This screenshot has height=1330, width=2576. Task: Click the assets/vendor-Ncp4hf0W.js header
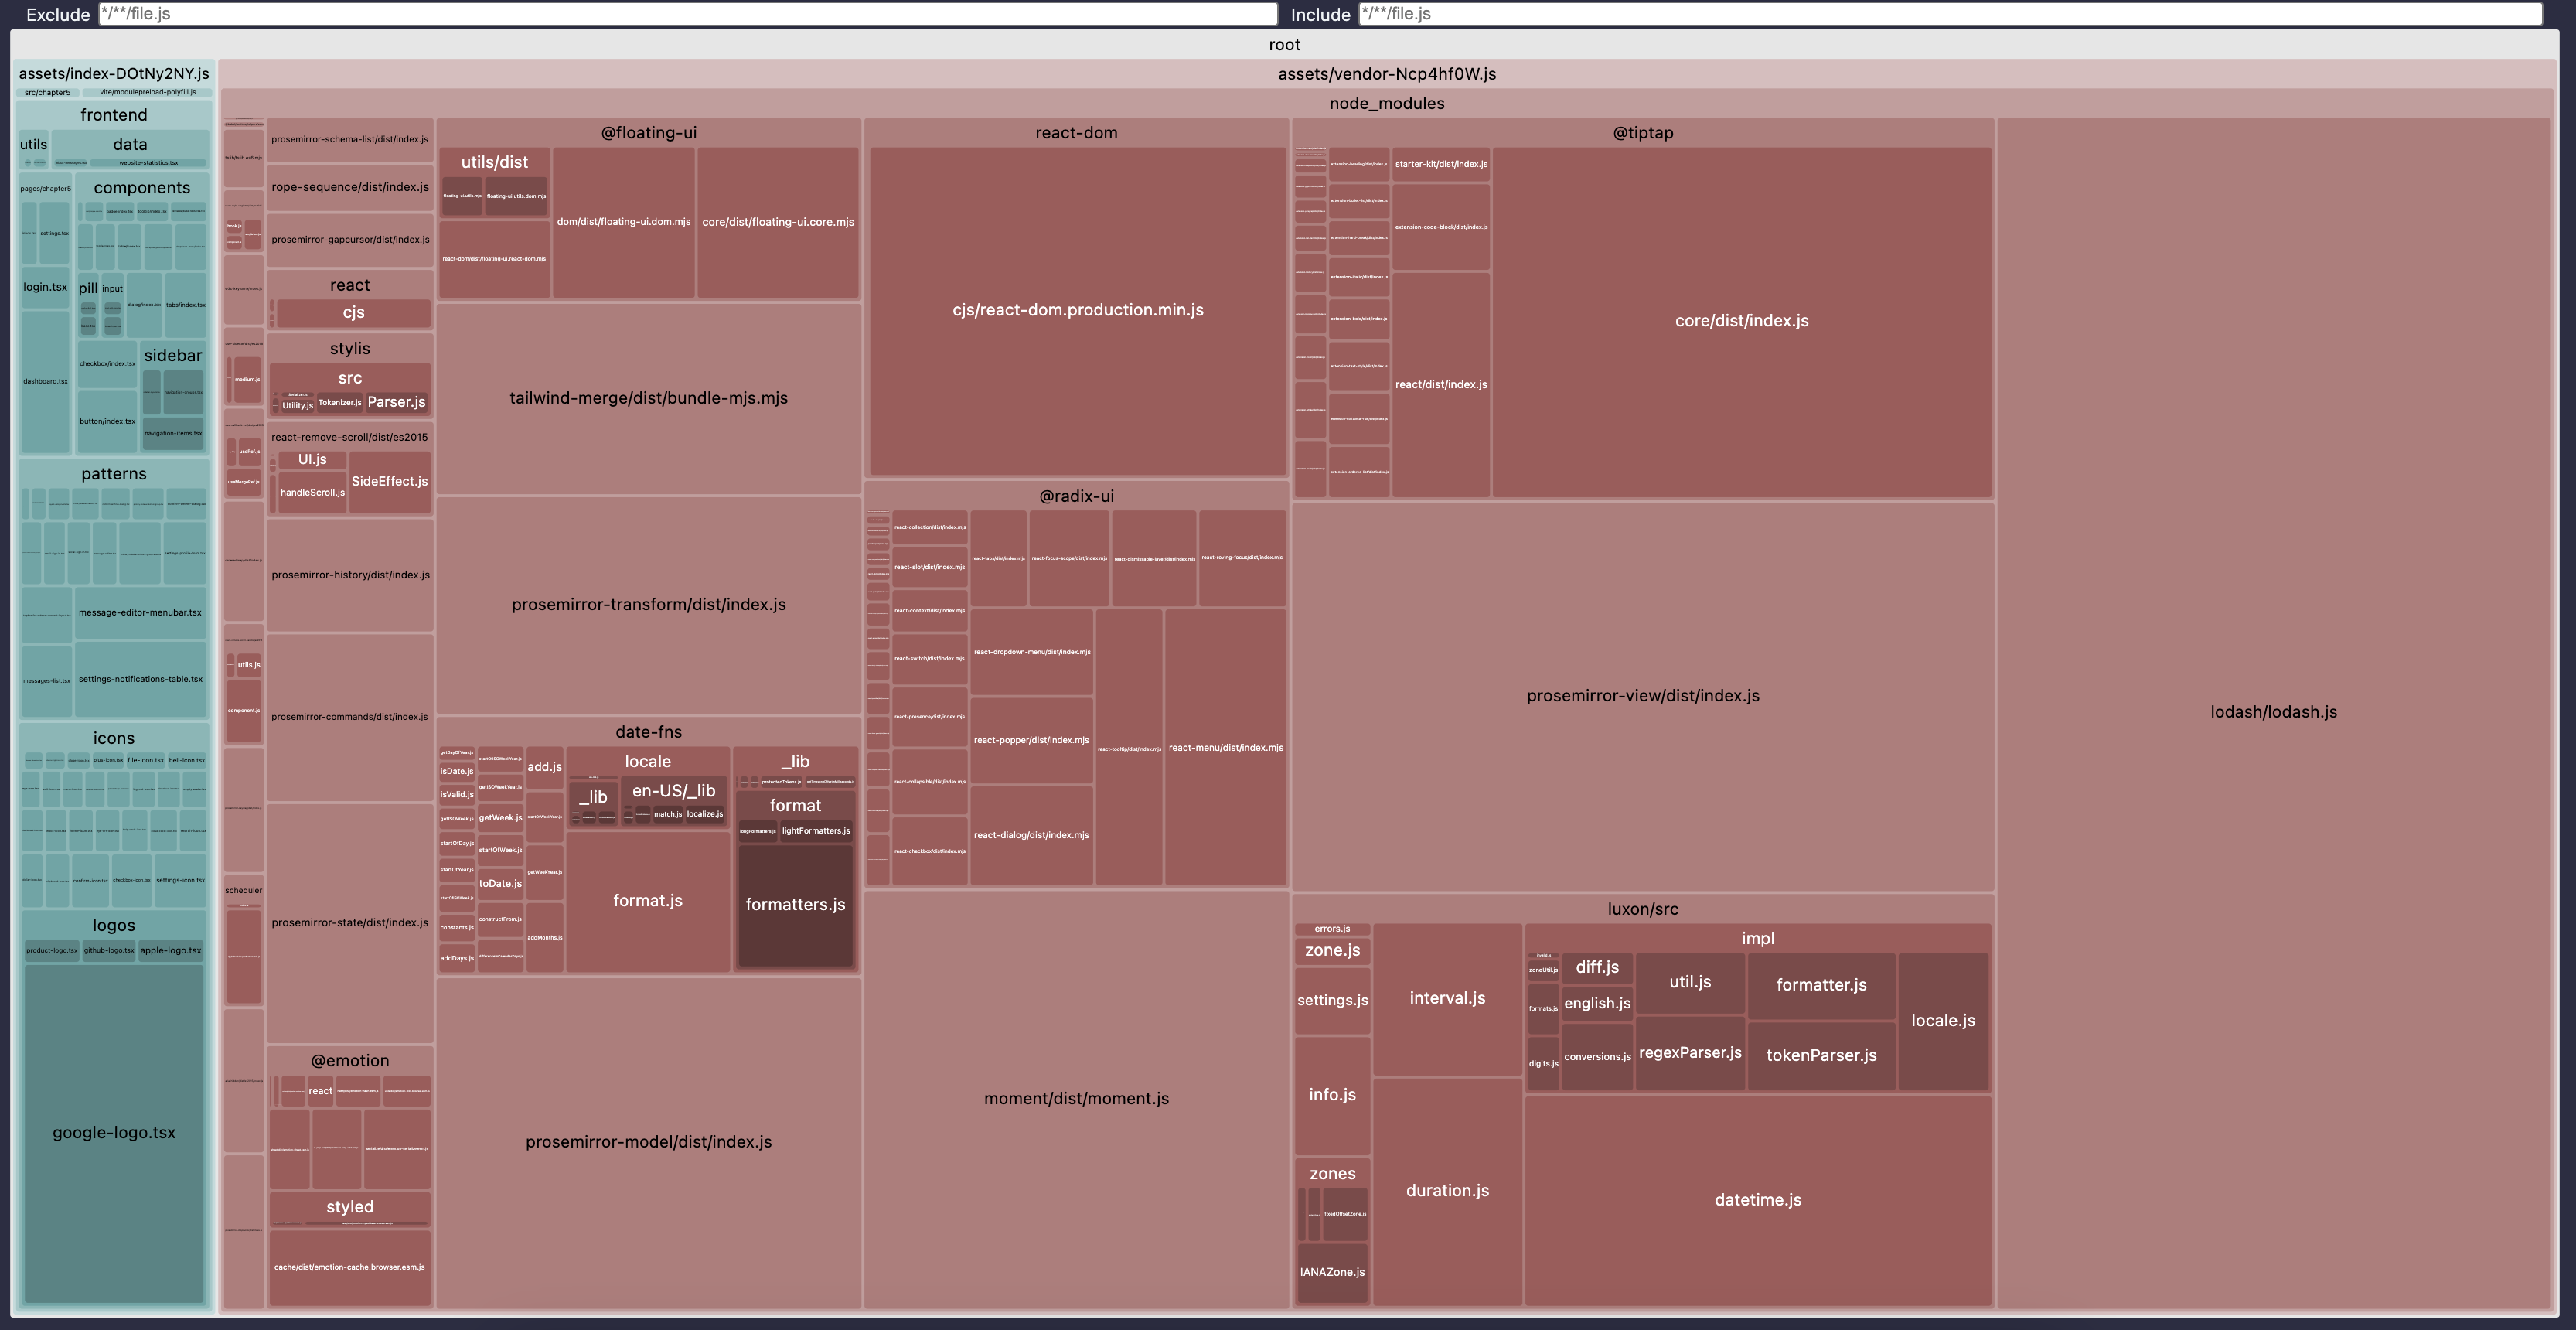(1386, 74)
